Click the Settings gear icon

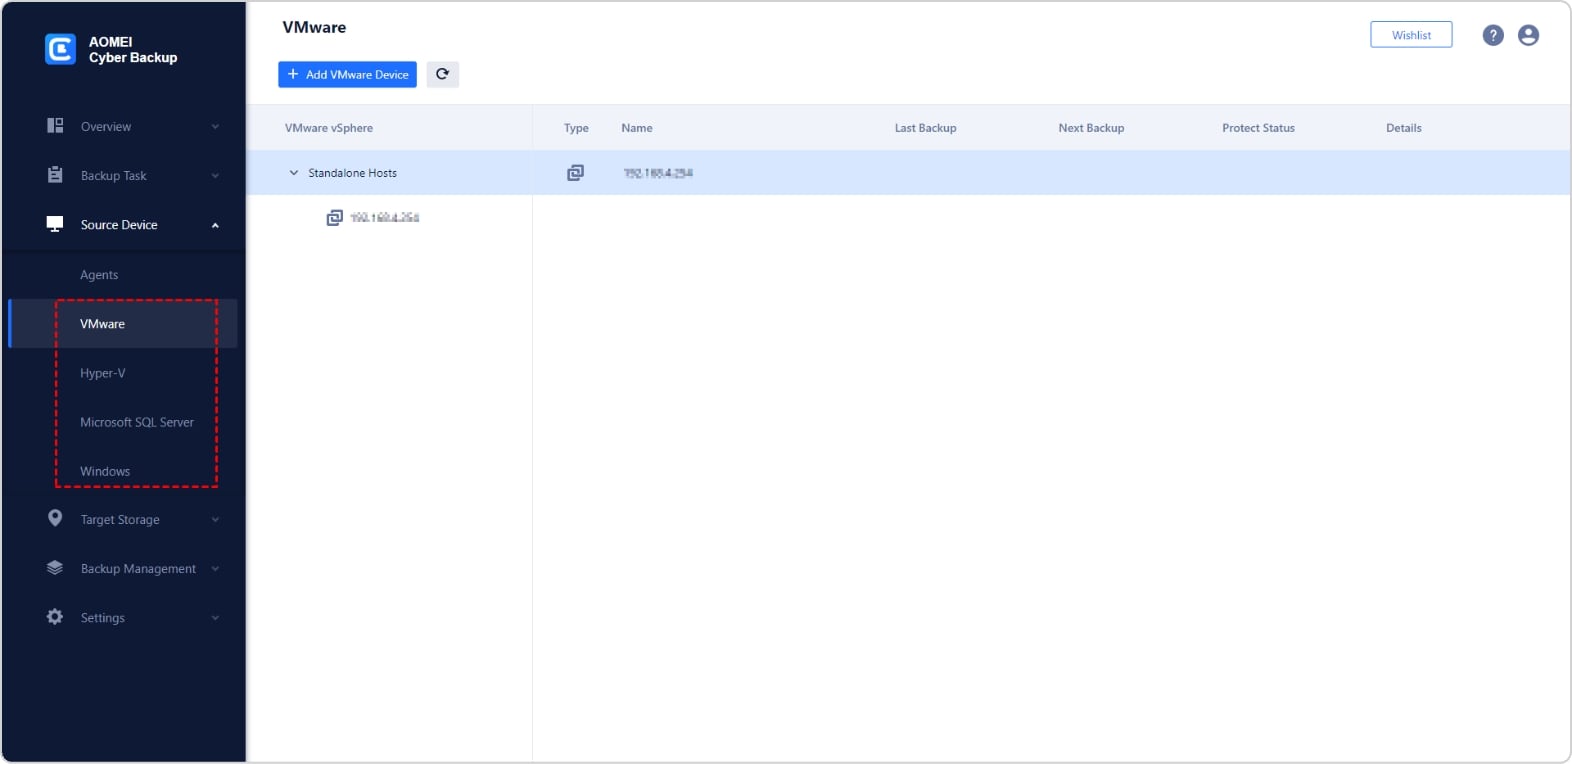[x=55, y=617]
